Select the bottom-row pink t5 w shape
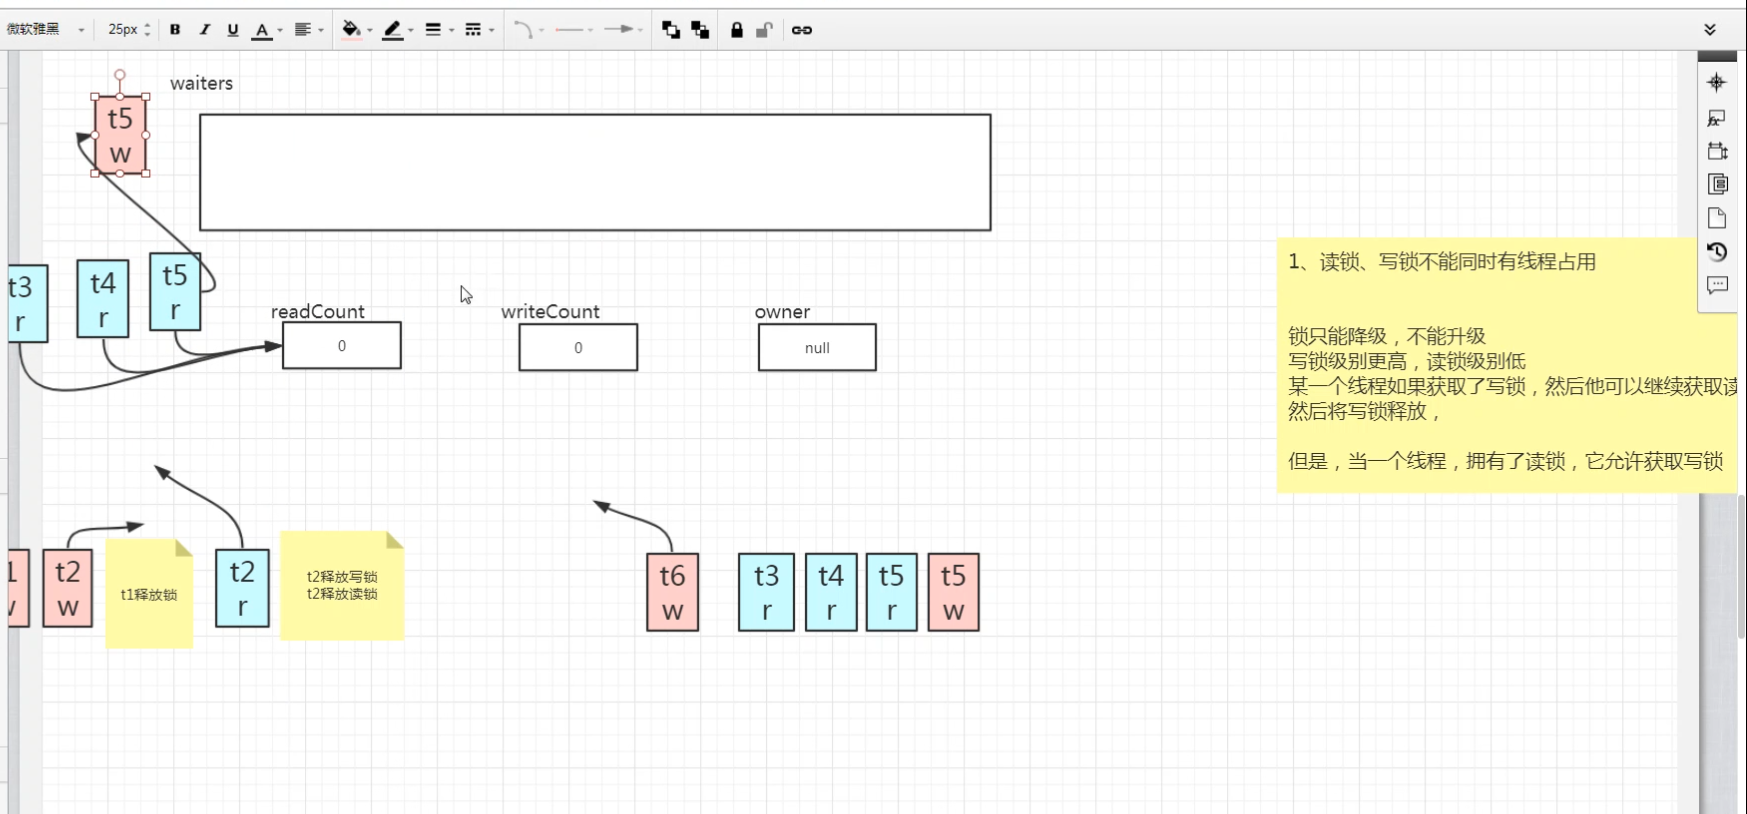Screen dimensions: 1747x814 (x=953, y=592)
